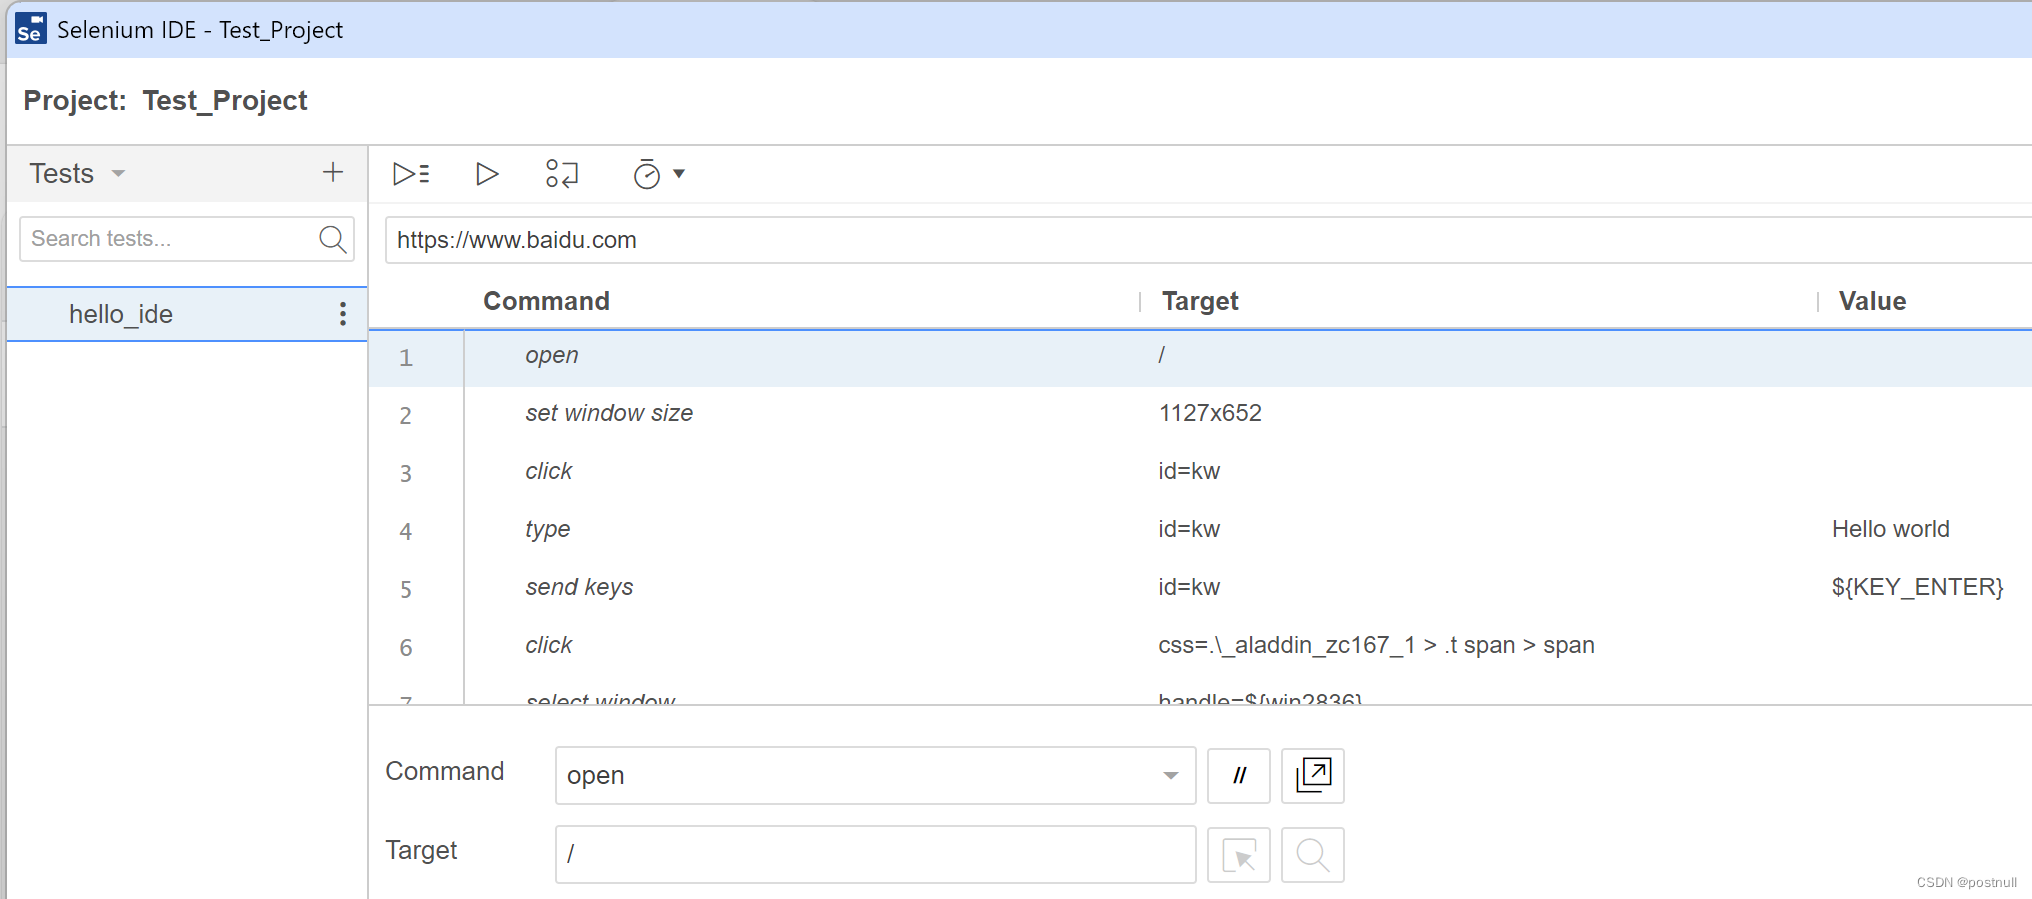2032x899 pixels.
Task: Click id=kw target in type row
Action: (x=1189, y=529)
